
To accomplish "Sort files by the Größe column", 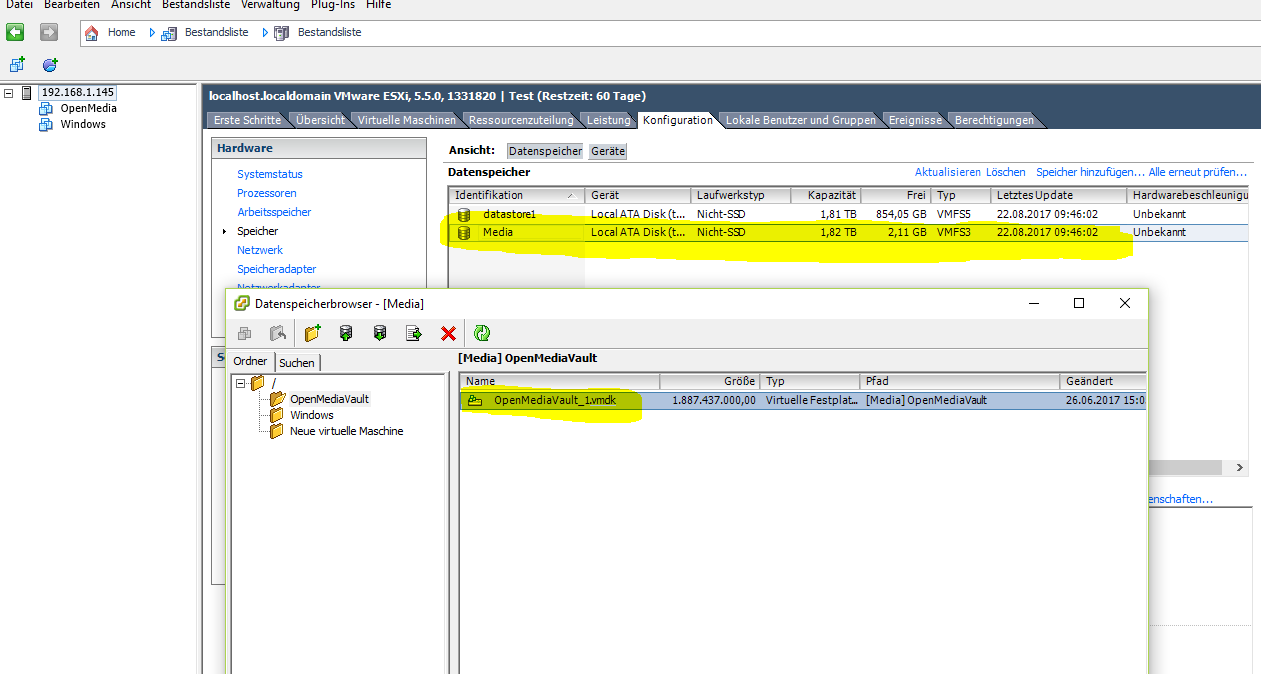I will [710, 381].
